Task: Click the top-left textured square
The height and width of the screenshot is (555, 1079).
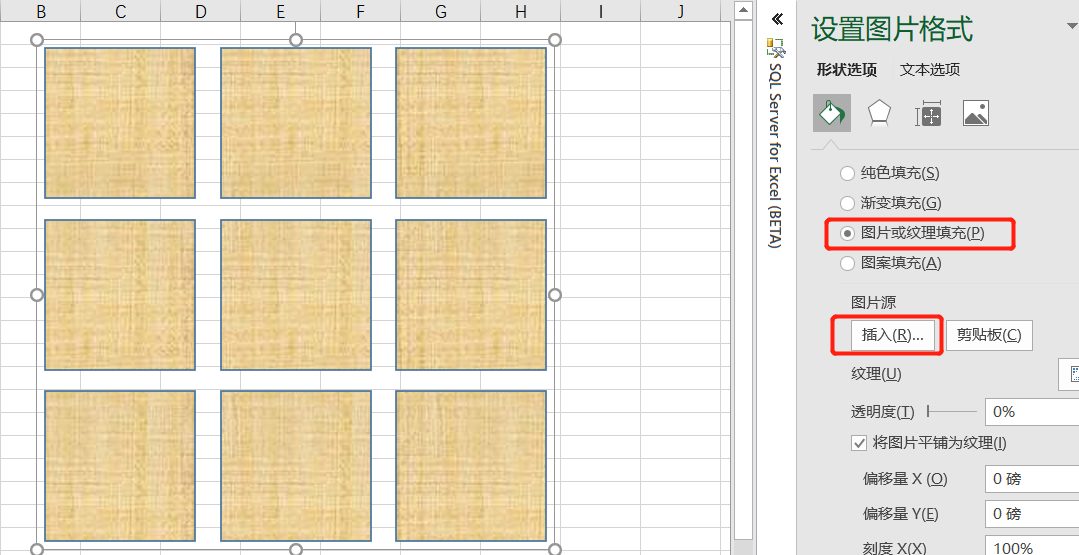Action: point(120,122)
